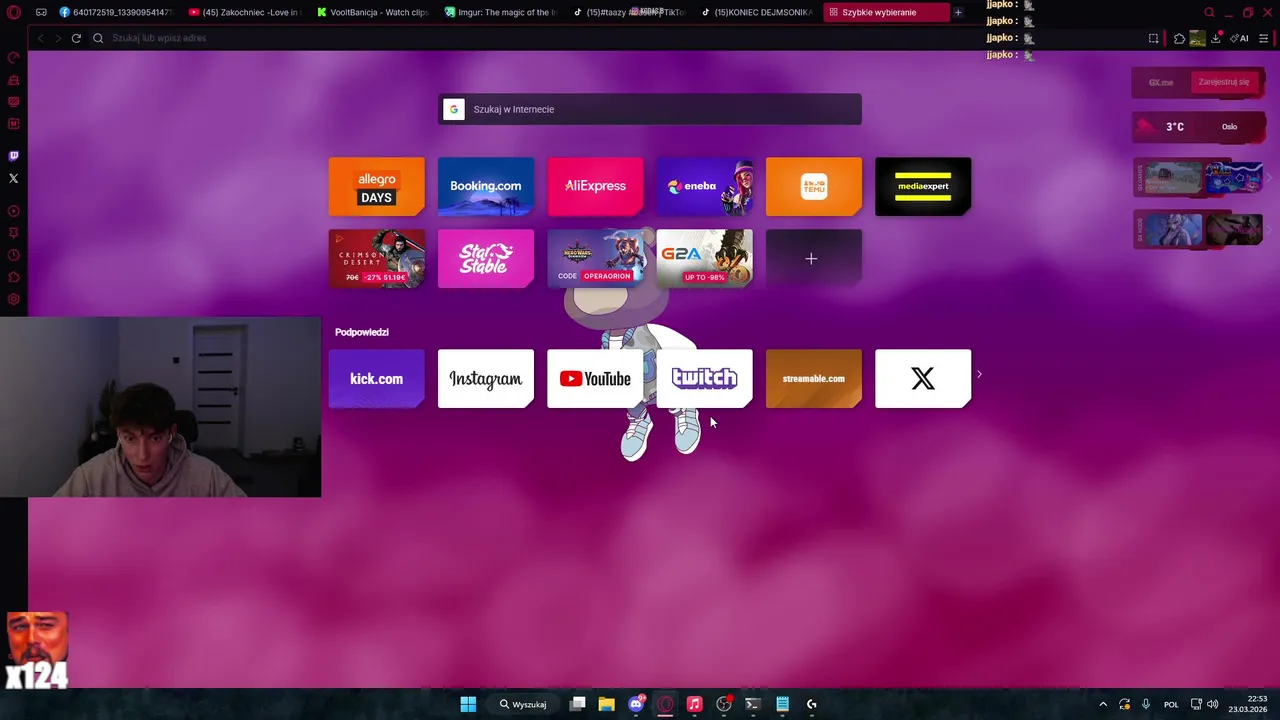Open the G2A speed dial tile

click(x=705, y=259)
